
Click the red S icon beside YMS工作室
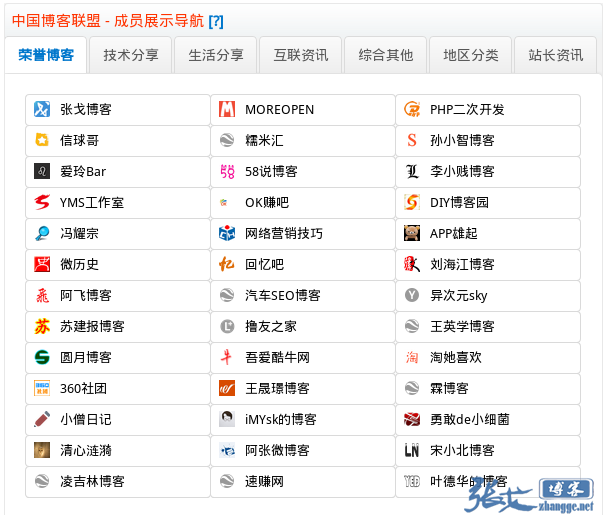(42, 202)
